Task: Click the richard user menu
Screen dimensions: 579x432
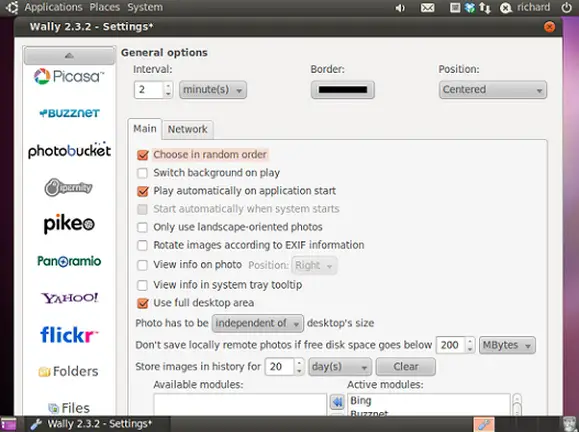Action: pyautogui.click(x=533, y=7)
